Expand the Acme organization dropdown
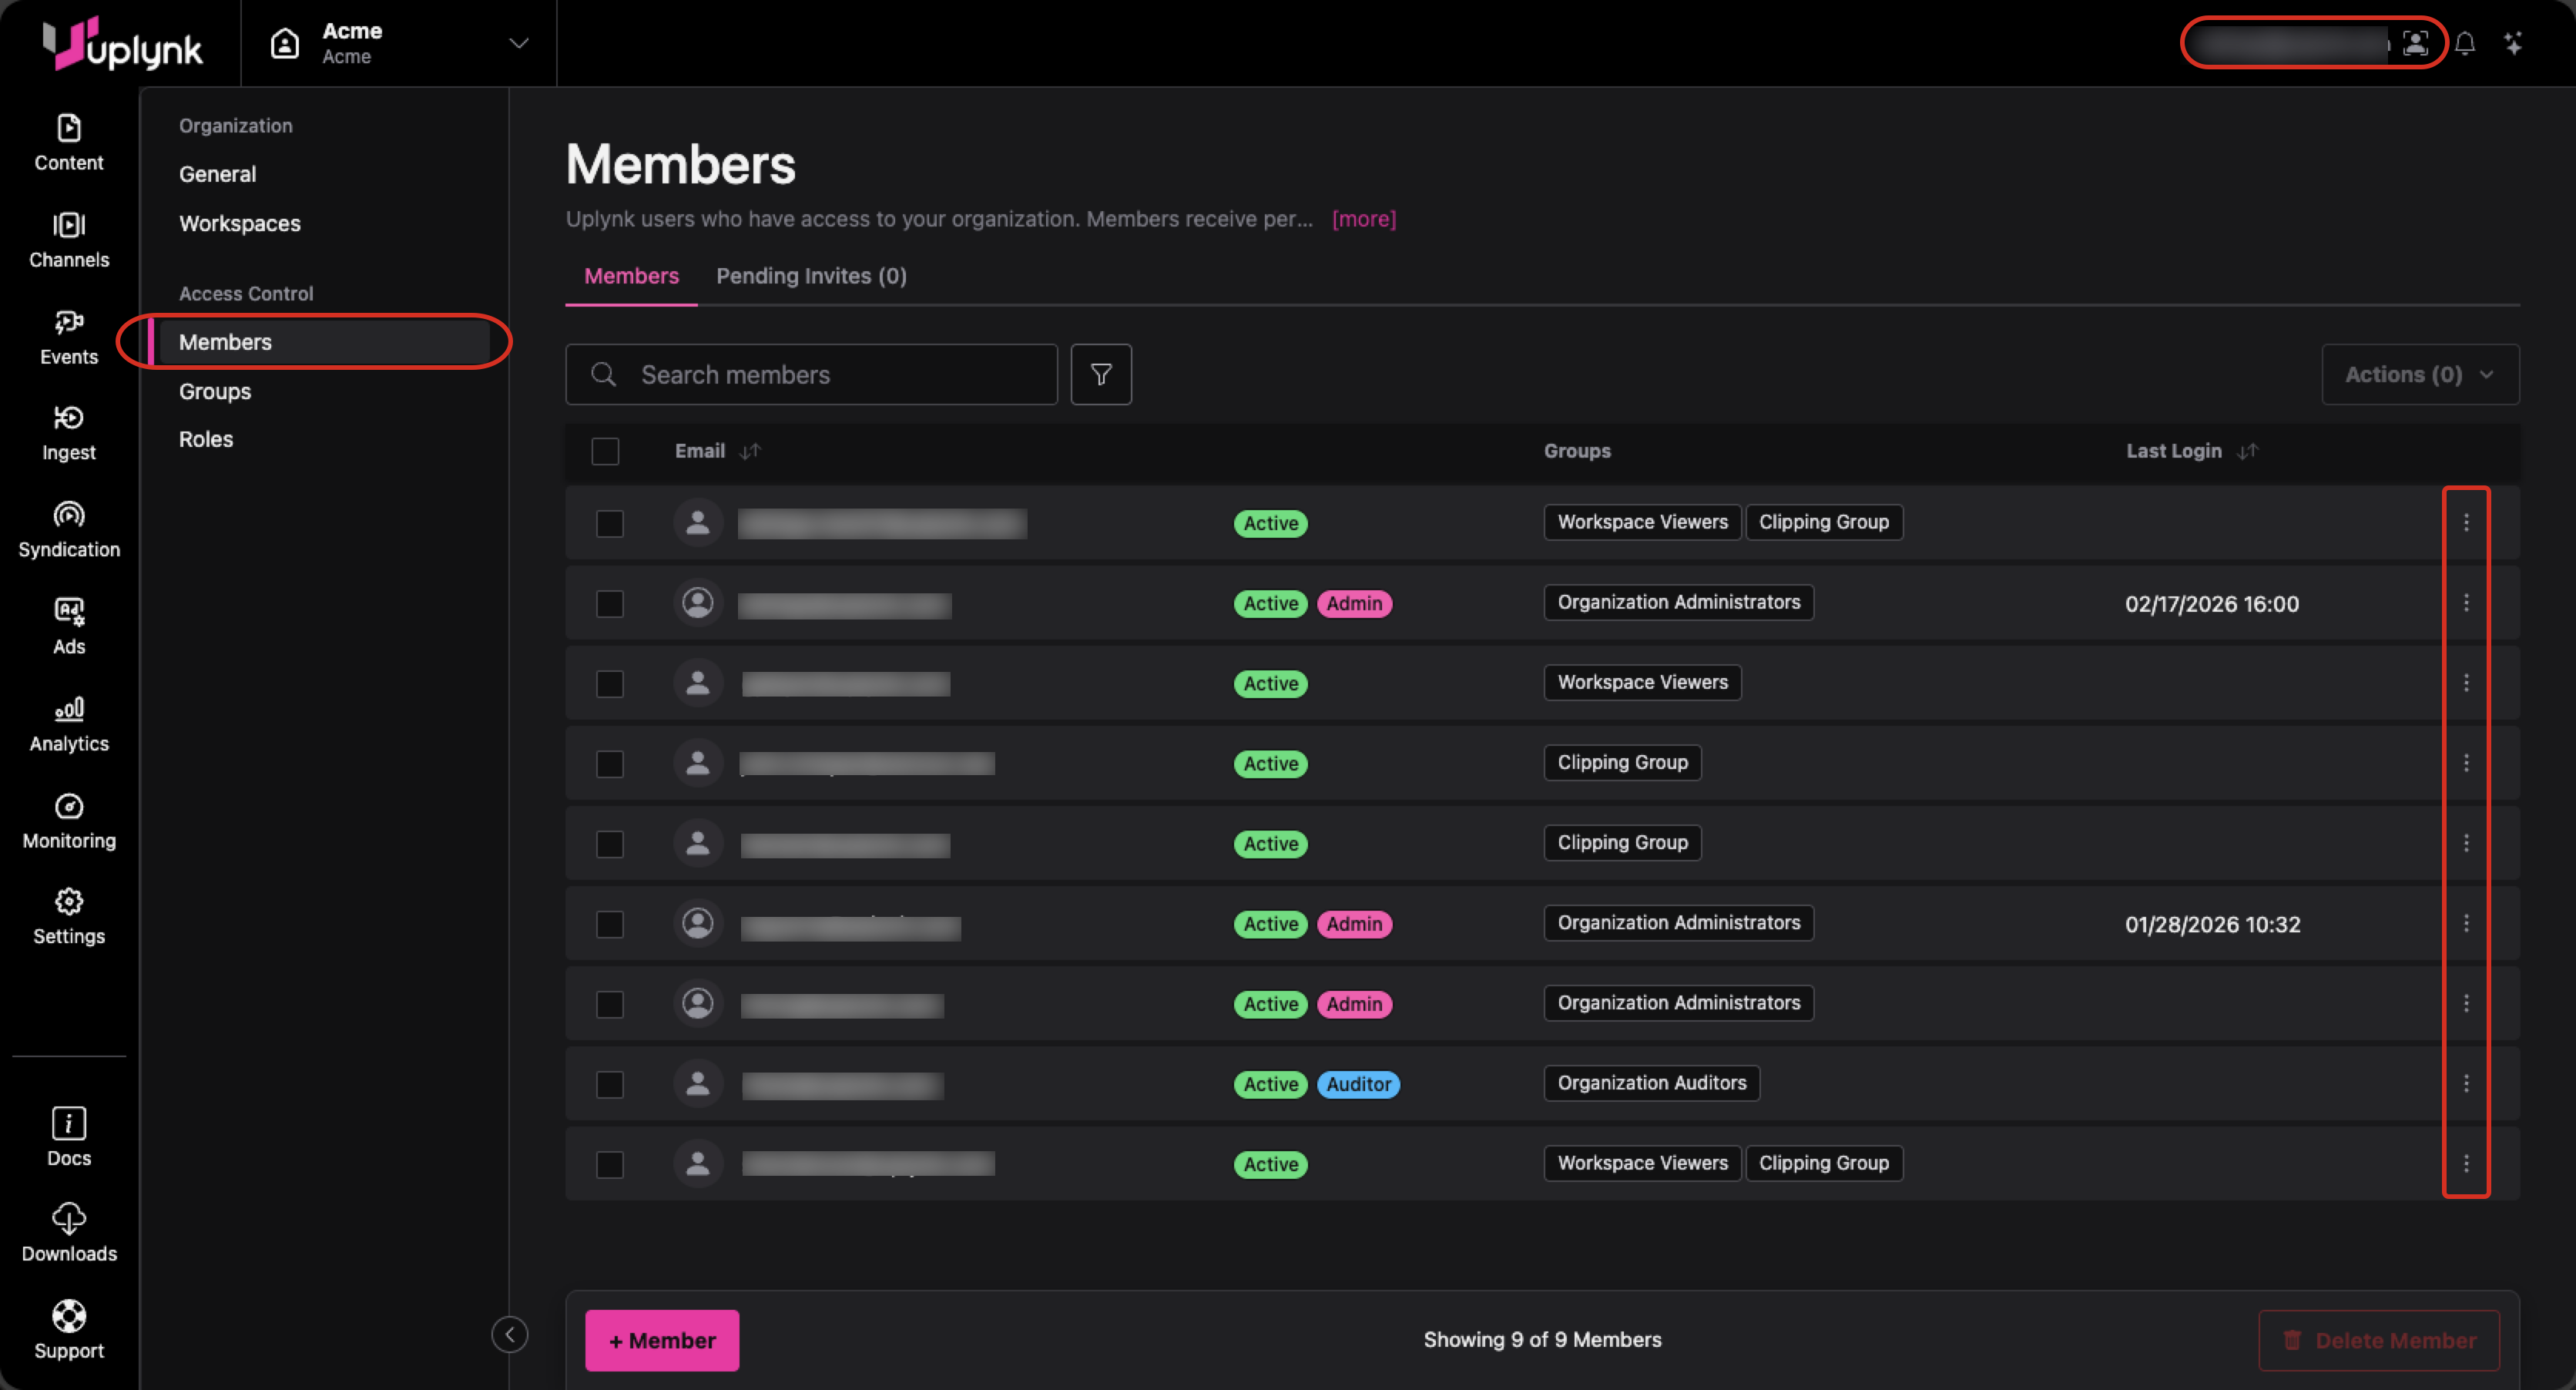 518,43
